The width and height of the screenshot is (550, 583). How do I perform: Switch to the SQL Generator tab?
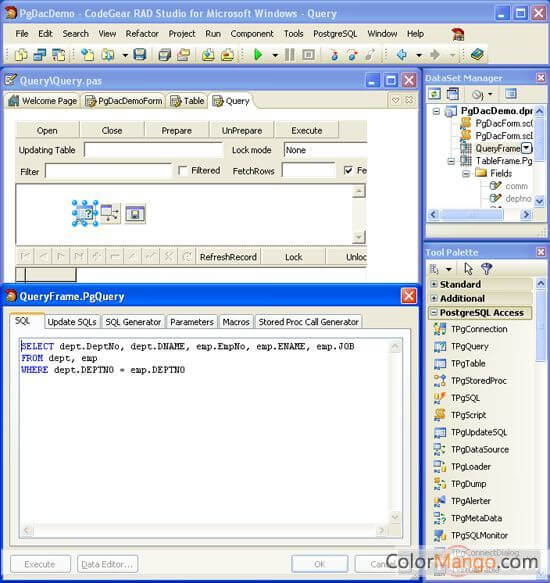click(133, 322)
